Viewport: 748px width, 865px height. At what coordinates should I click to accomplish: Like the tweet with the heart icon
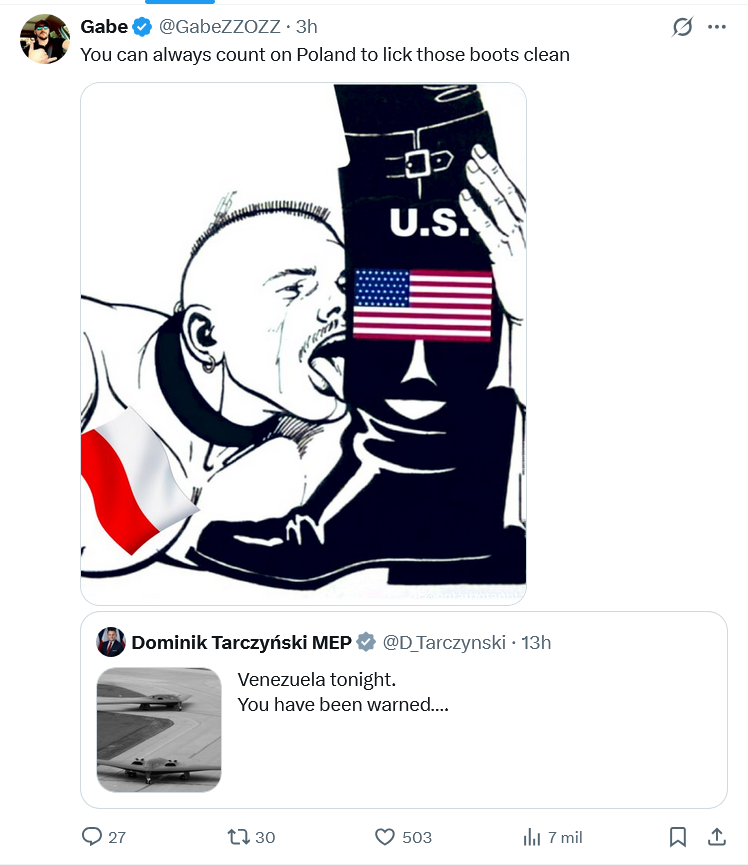[x=384, y=837]
